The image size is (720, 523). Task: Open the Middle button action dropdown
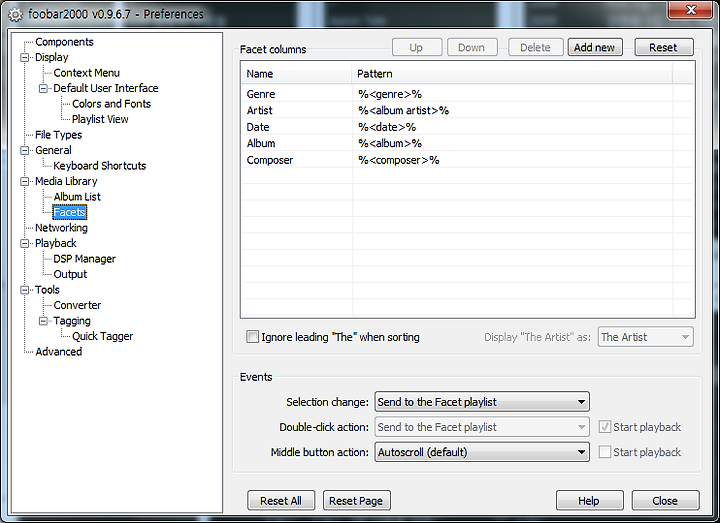point(482,452)
